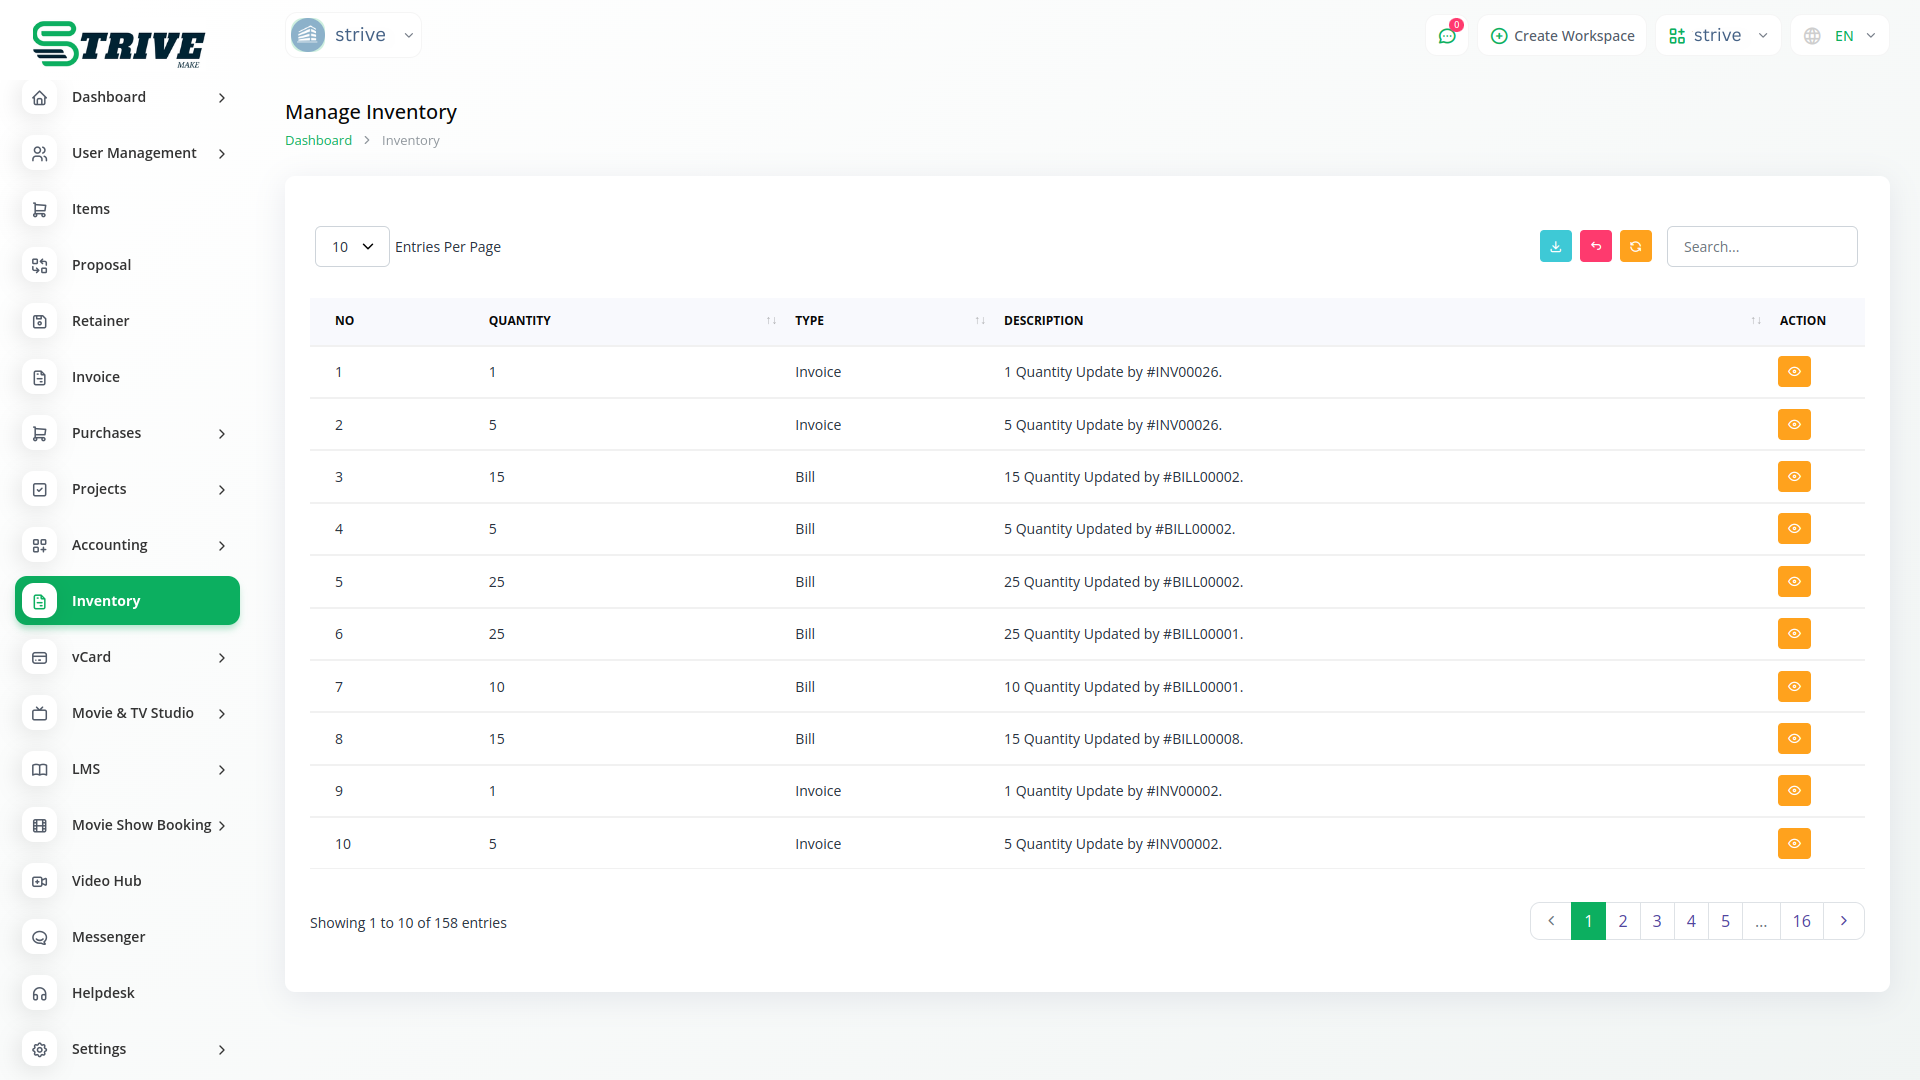View details of inventory row 1

(1794, 372)
